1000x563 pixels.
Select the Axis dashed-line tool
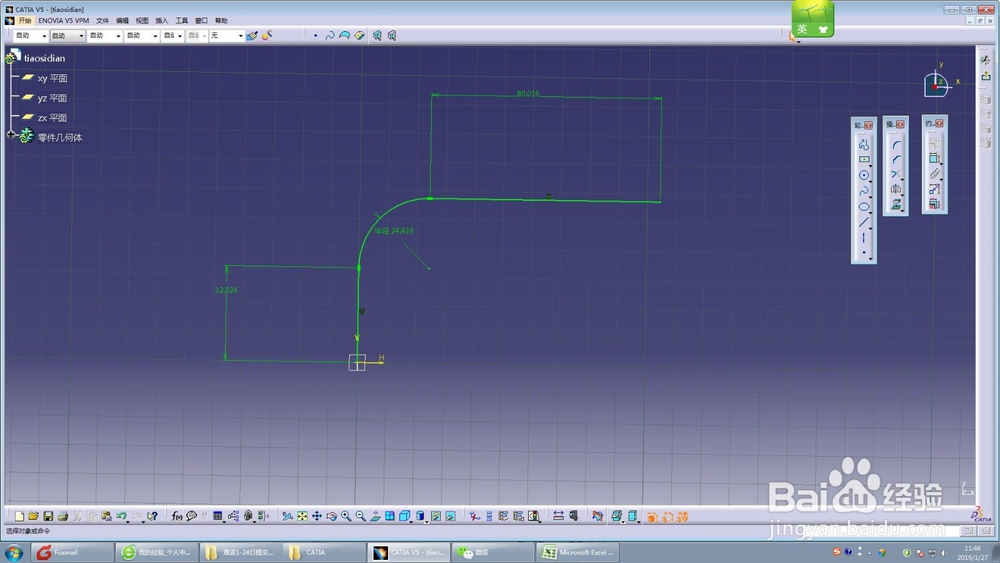tap(864, 237)
